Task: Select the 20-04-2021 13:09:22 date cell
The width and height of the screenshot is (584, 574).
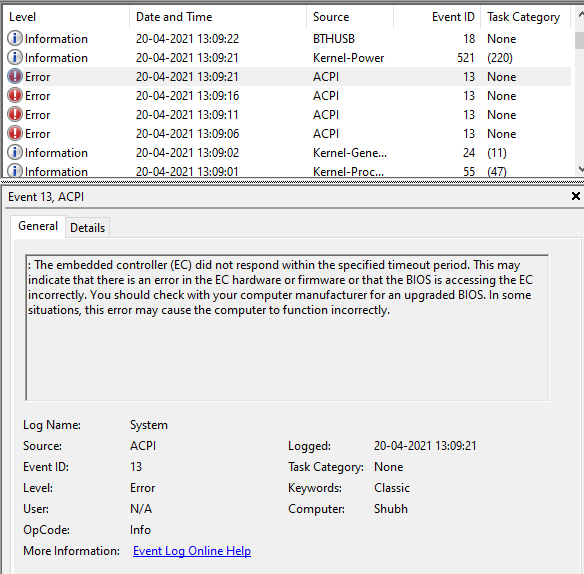Action: (187, 39)
